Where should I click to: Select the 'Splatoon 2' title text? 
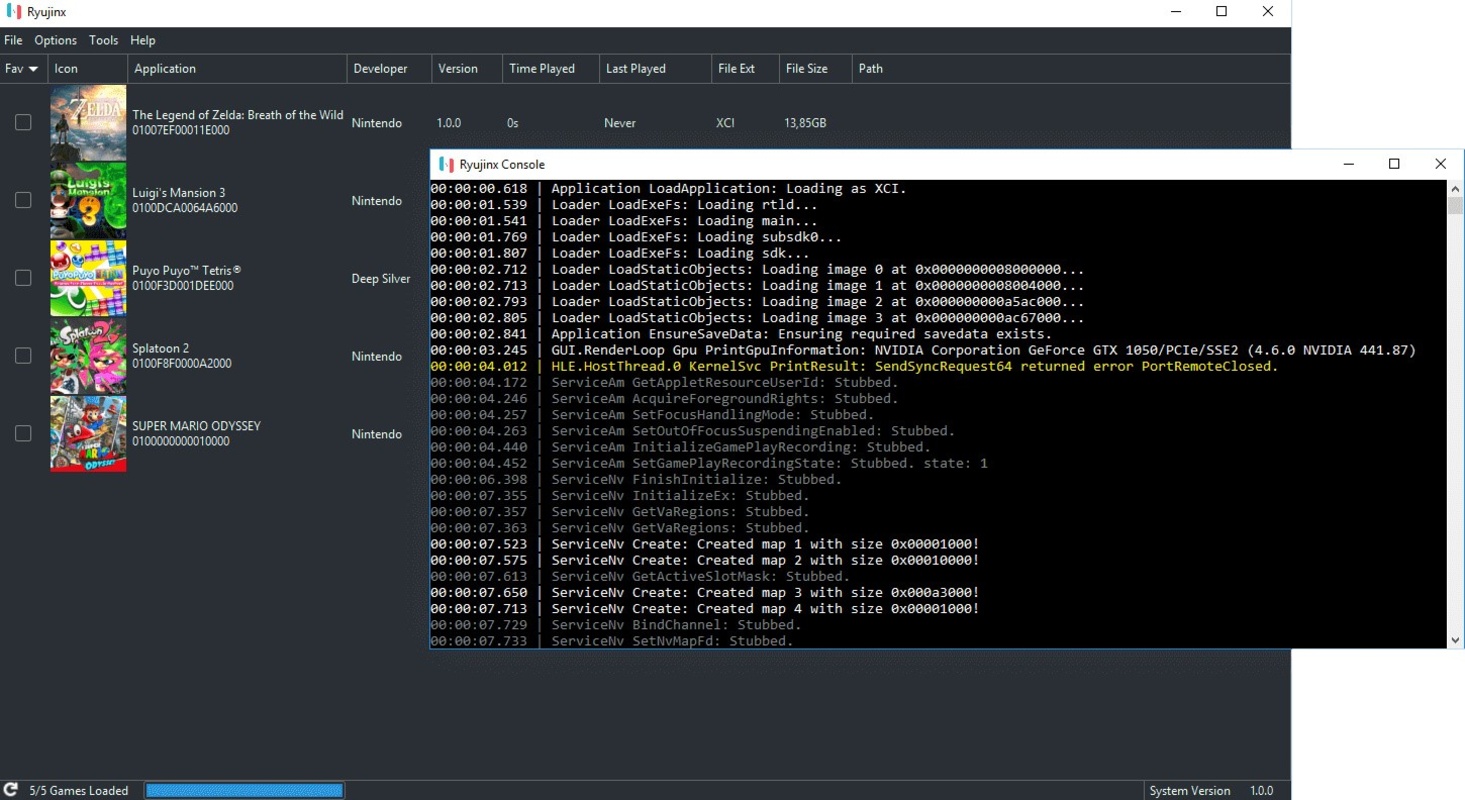click(x=161, y=349)
